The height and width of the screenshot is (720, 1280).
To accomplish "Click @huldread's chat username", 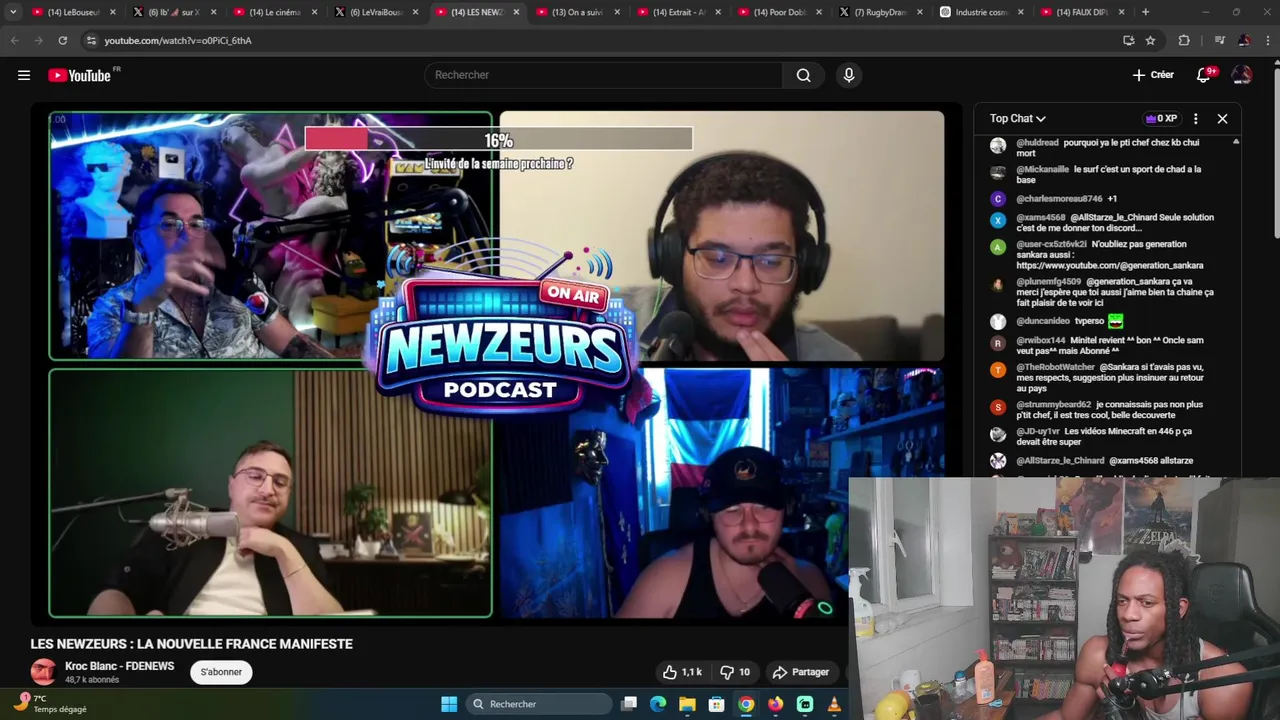I will tap(1037, 143).
